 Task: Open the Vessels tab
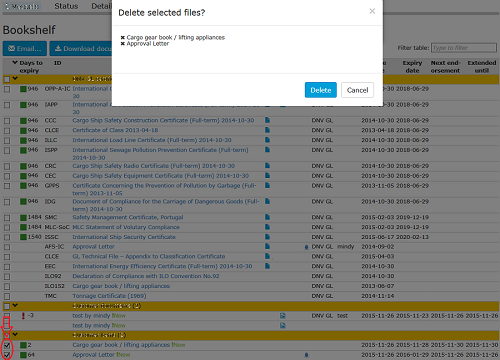coord(22,6)
